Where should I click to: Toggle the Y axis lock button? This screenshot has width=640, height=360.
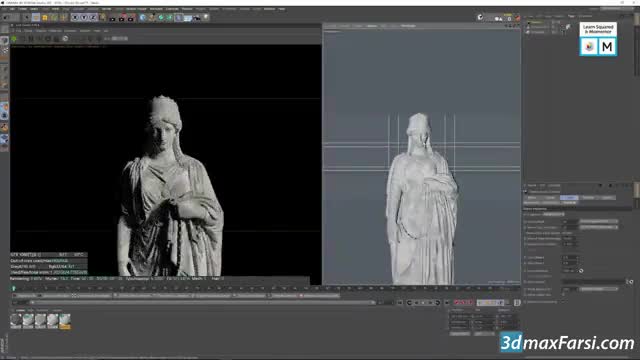pyautogui.click(x=84, y=18)
